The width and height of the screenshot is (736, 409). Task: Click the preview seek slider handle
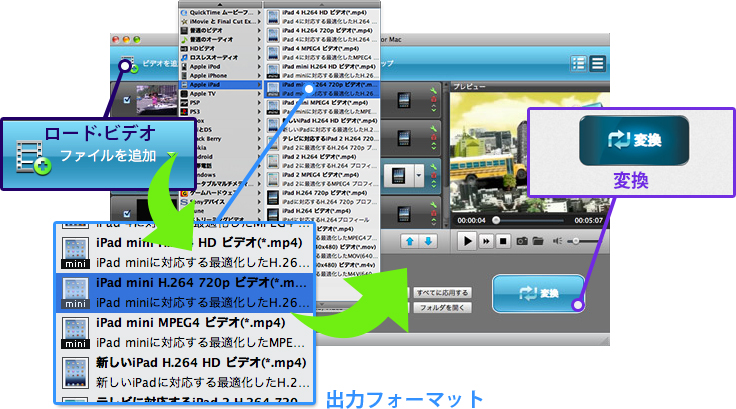pos(496,220)
